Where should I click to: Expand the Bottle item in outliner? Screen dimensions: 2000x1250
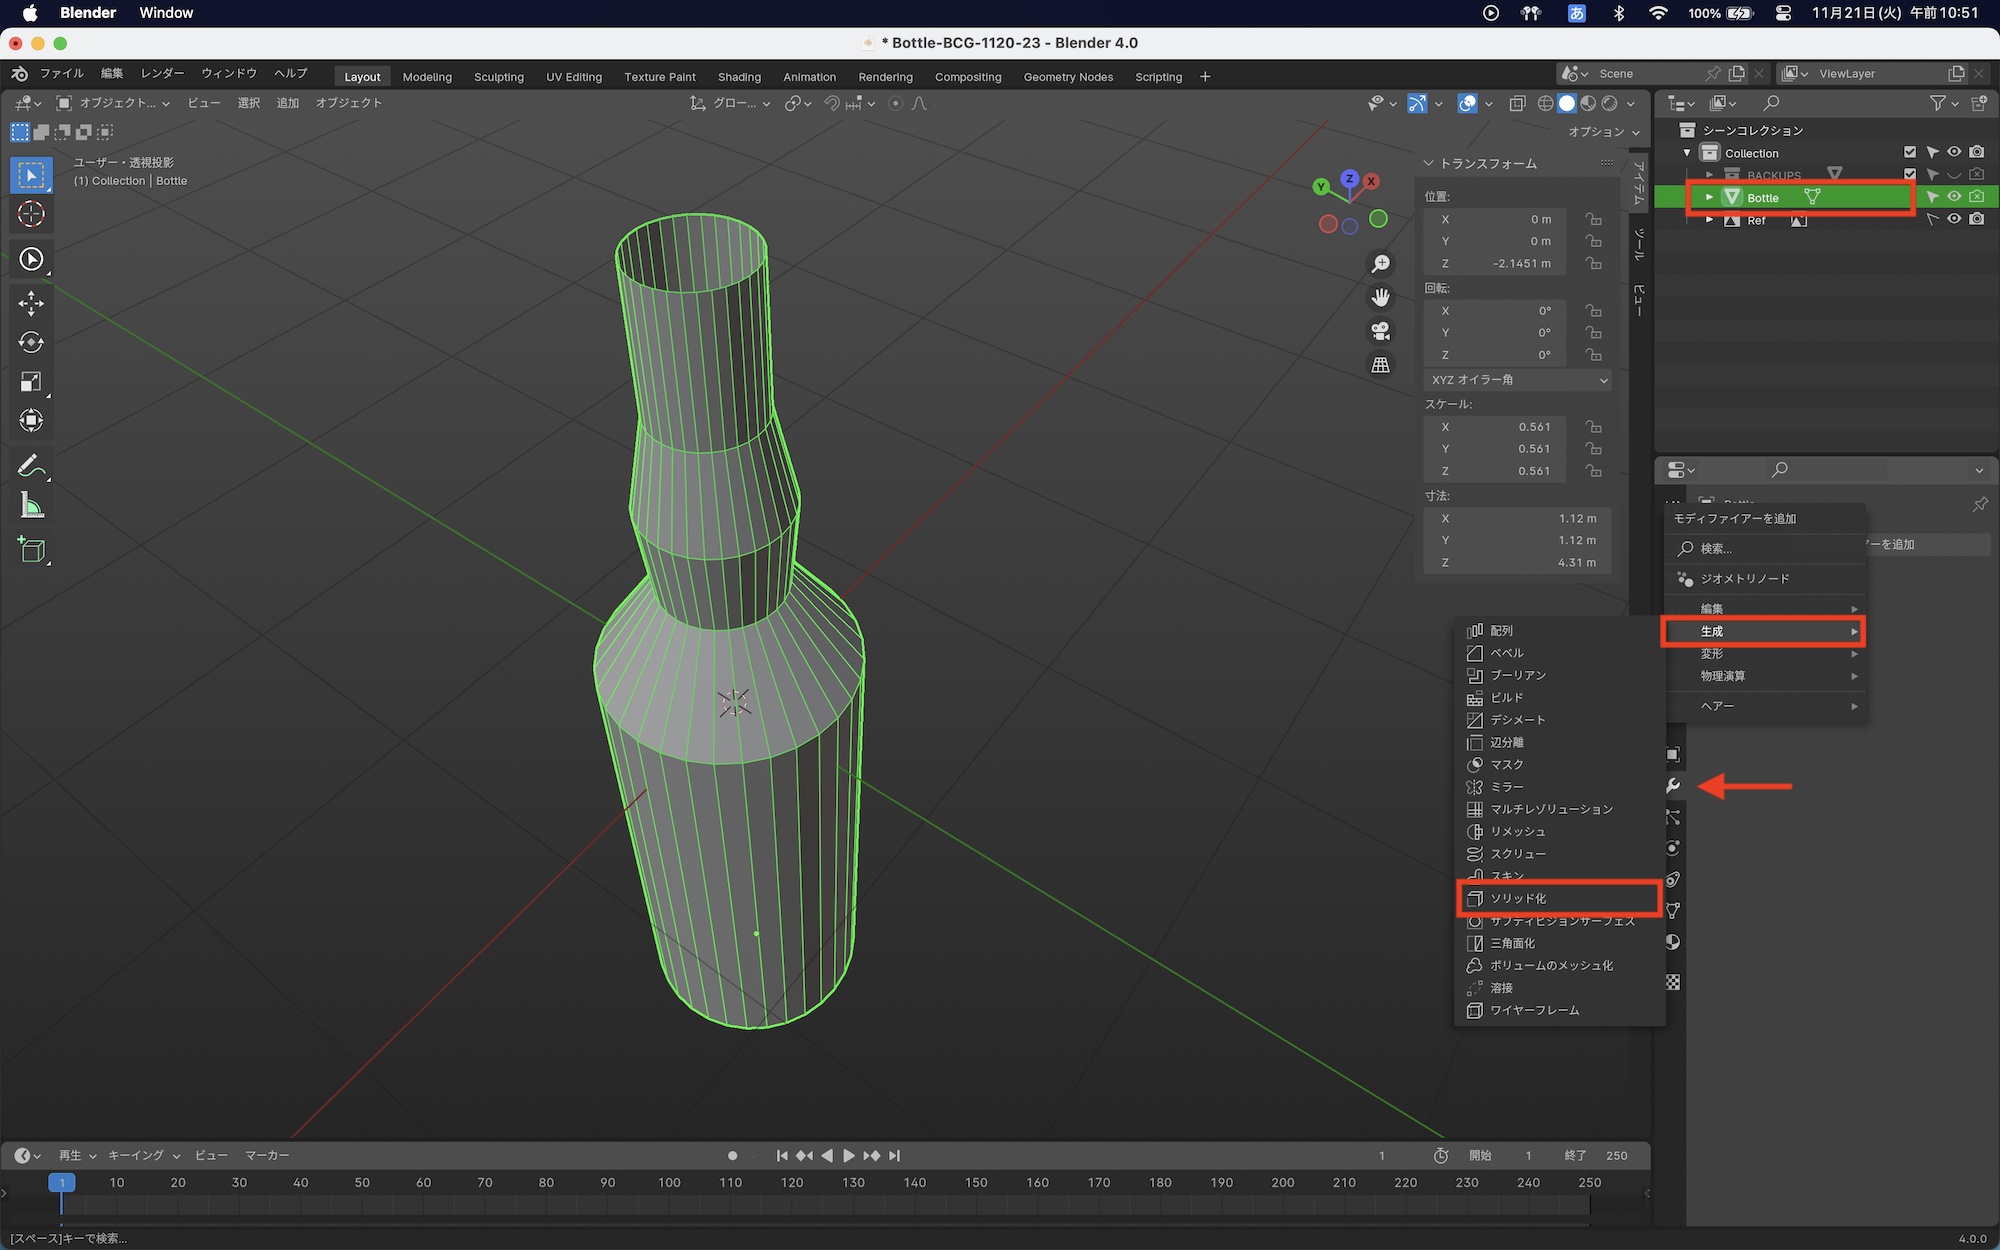pos(1709,197)
